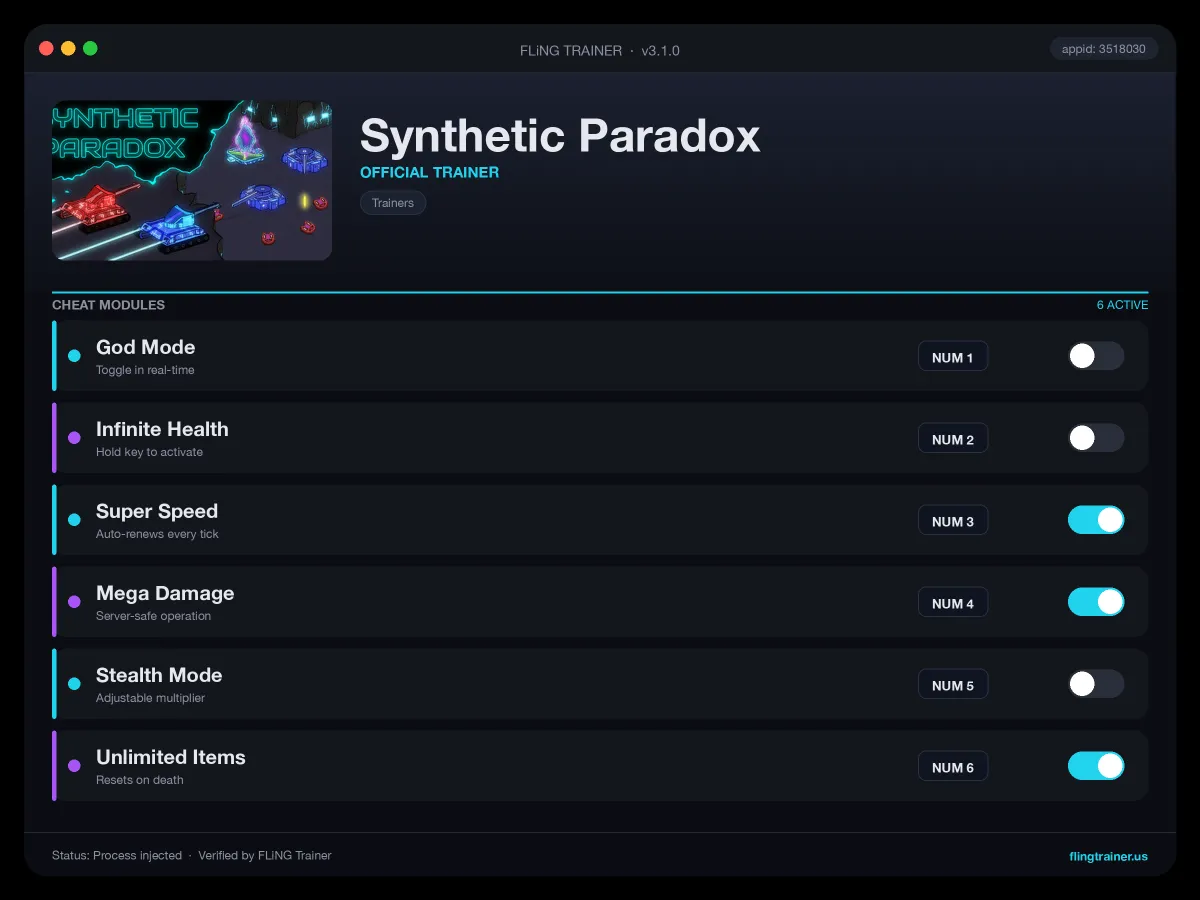Click 'Status: Process injected' text

coord(117,856)
